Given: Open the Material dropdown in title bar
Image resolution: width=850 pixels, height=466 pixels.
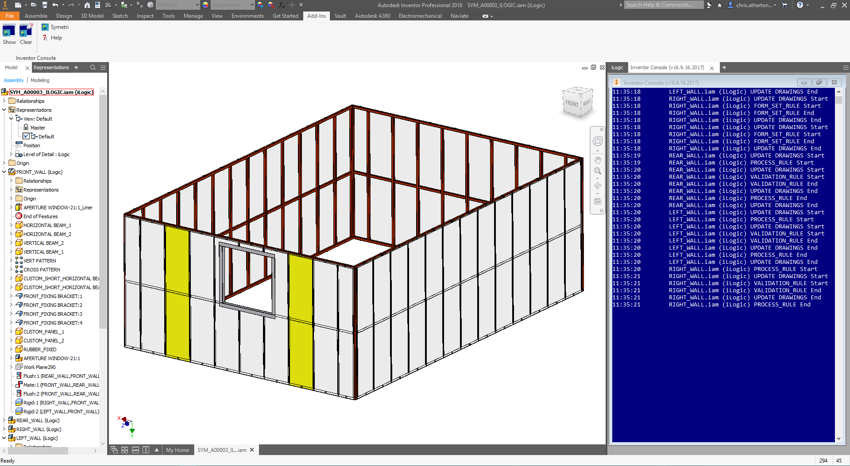Looking at the screenshot, I should 178,5.
